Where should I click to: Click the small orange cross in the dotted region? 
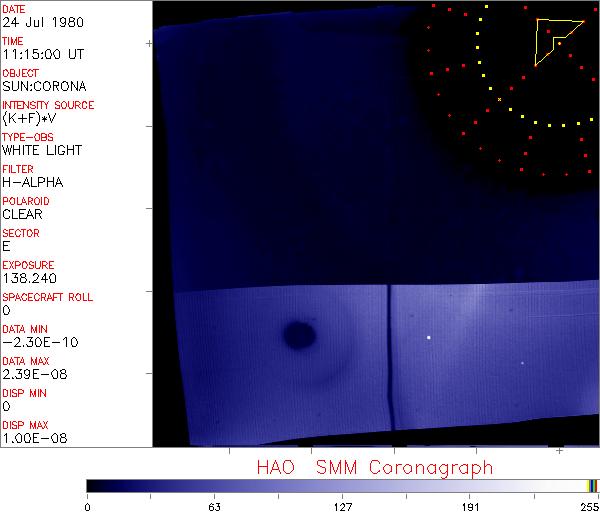pyautogui.click(x=499, y=98)
